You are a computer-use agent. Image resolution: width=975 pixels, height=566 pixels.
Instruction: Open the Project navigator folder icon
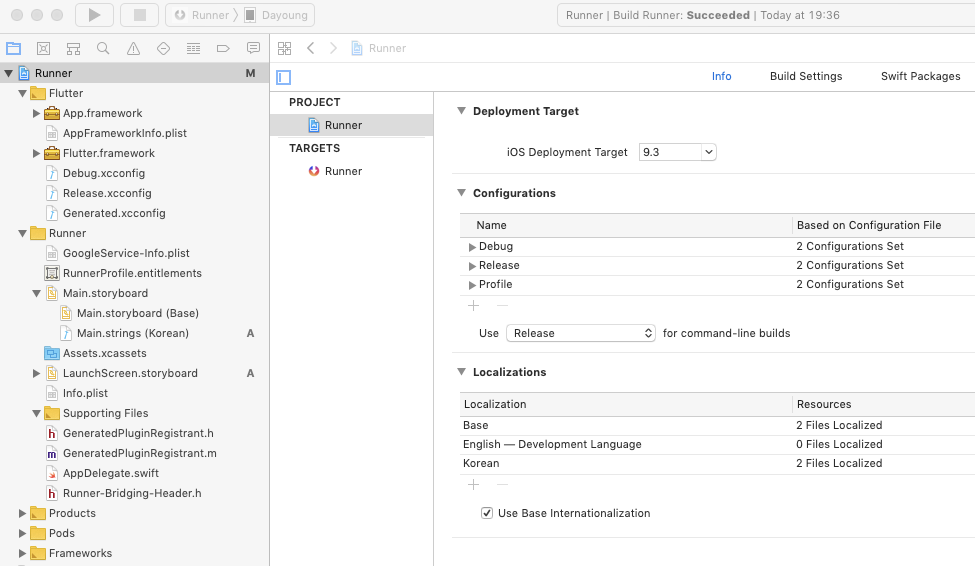coord(14,48)
